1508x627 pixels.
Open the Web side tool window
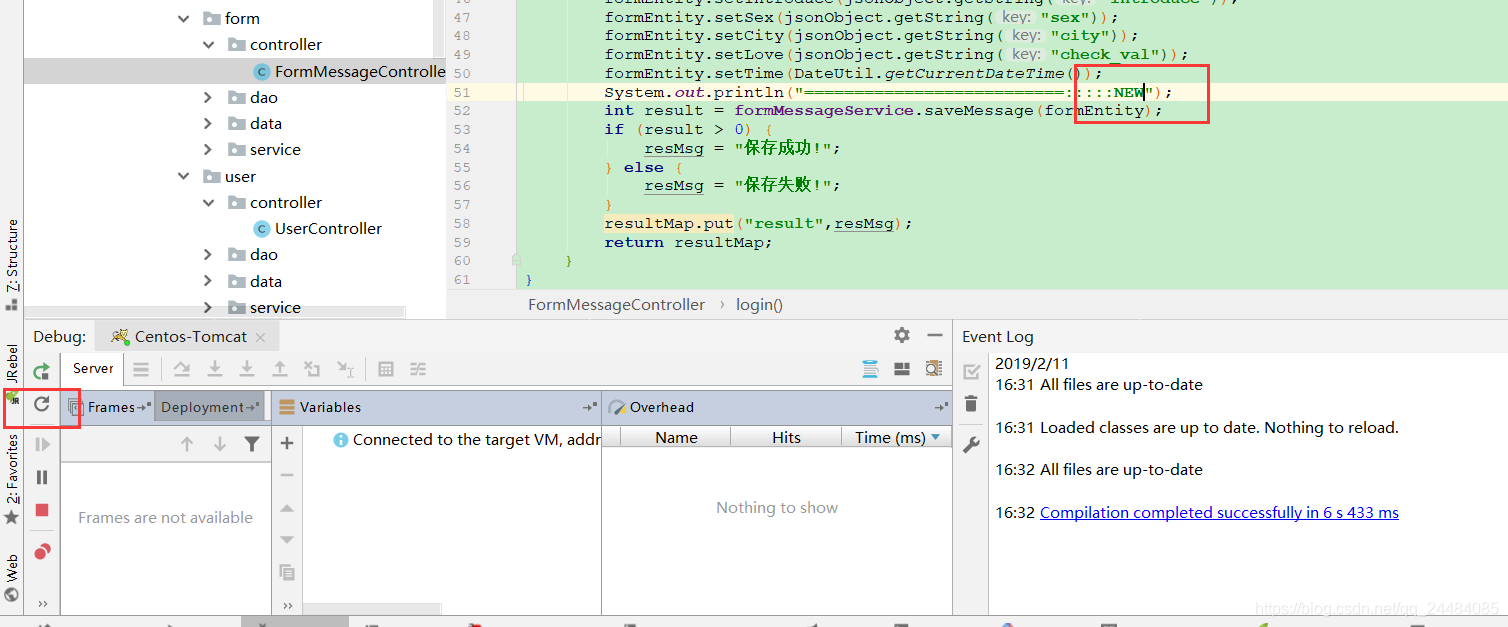click(x=12, y=577)
